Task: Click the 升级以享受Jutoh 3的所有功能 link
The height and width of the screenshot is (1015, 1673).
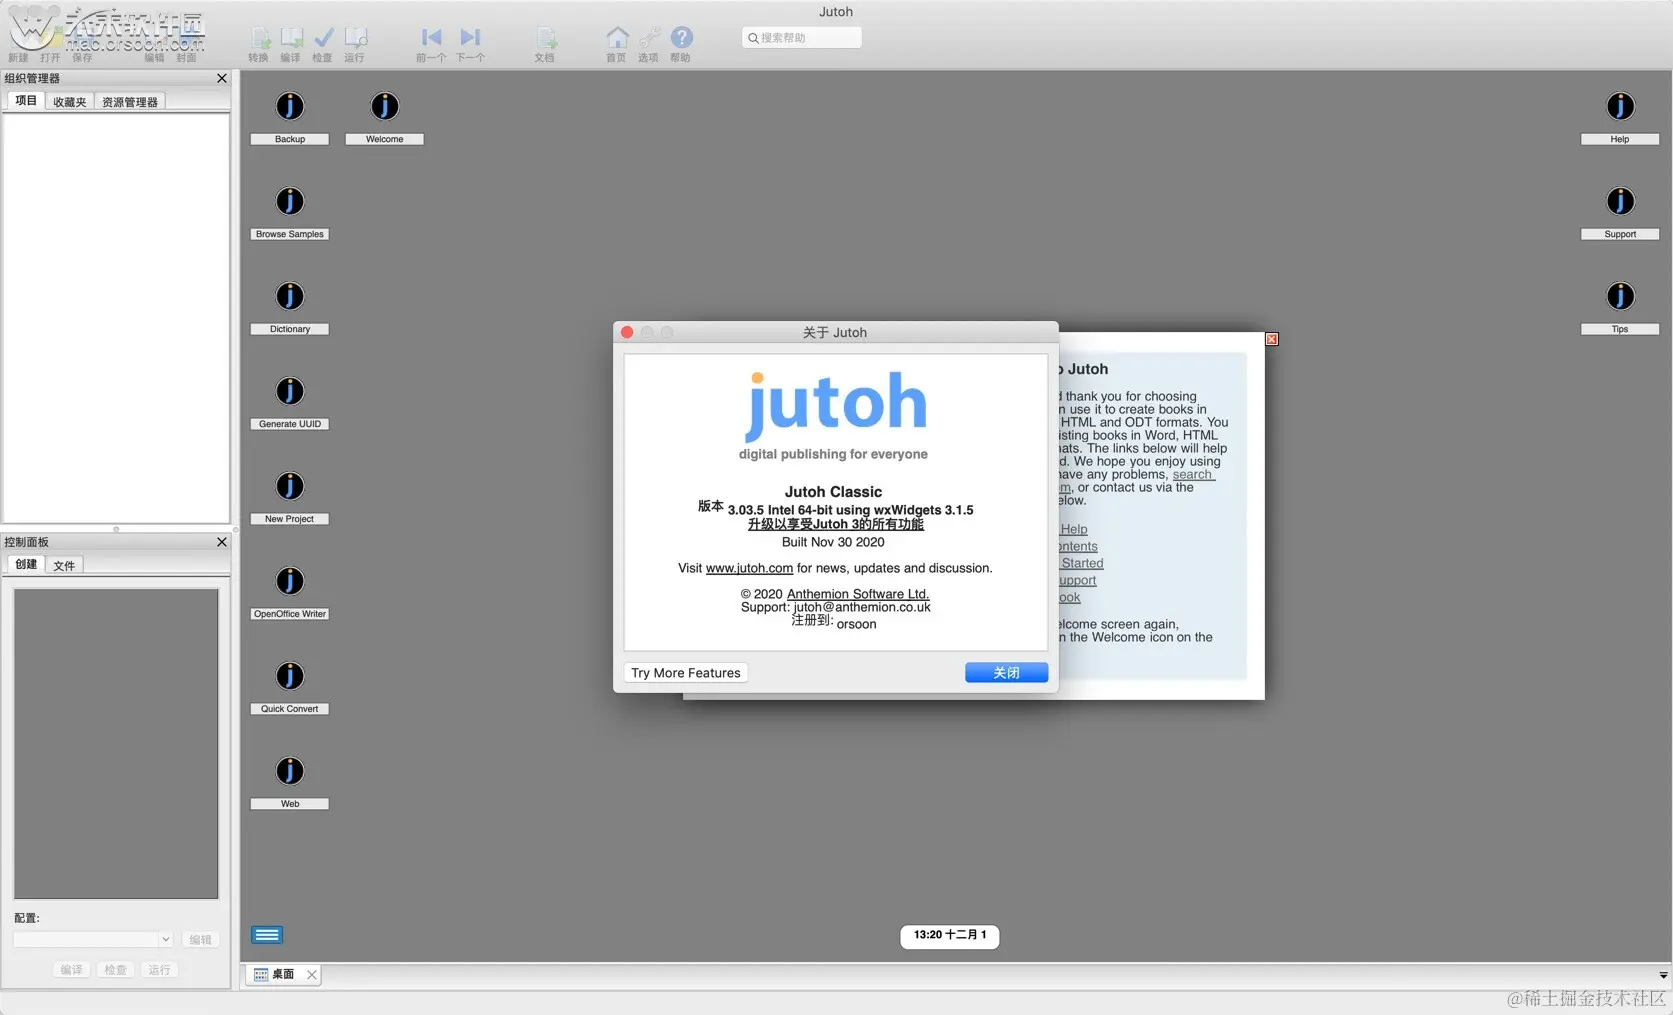Action: (x=835, y=524)
